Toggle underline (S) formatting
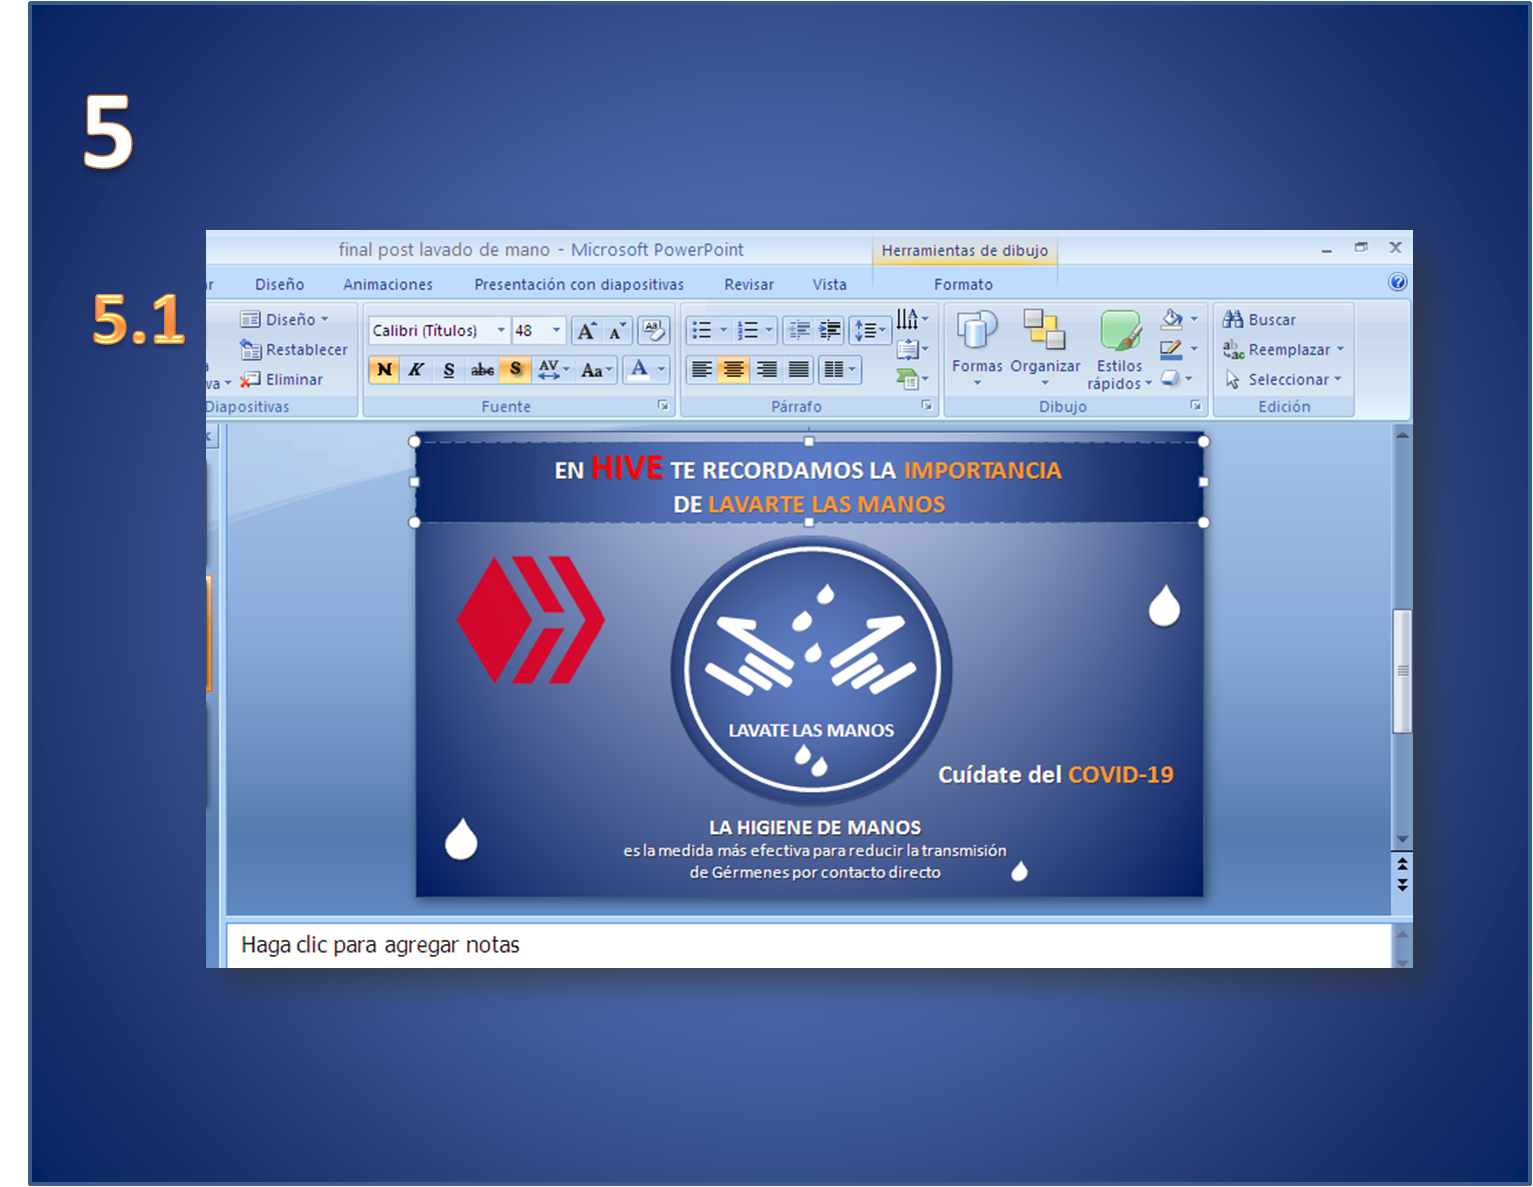The width and height of the screenshot is (1533, 1187). click(x=449, y=370)
